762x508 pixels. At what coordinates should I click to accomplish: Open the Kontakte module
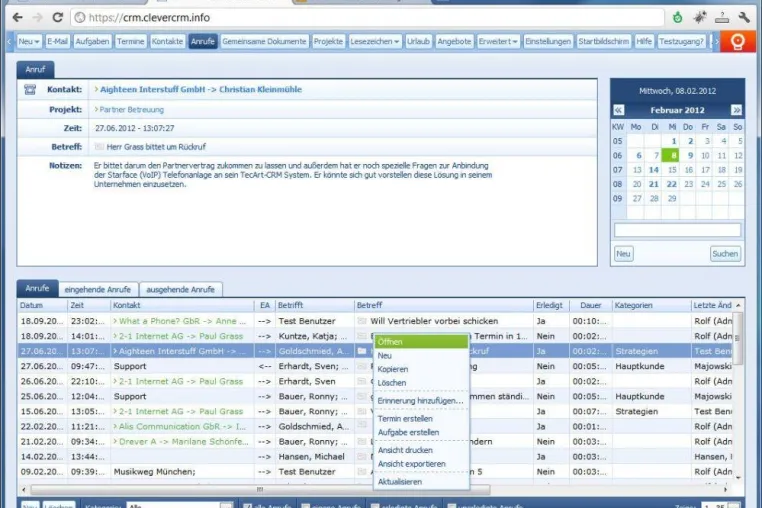coord(167,41)
